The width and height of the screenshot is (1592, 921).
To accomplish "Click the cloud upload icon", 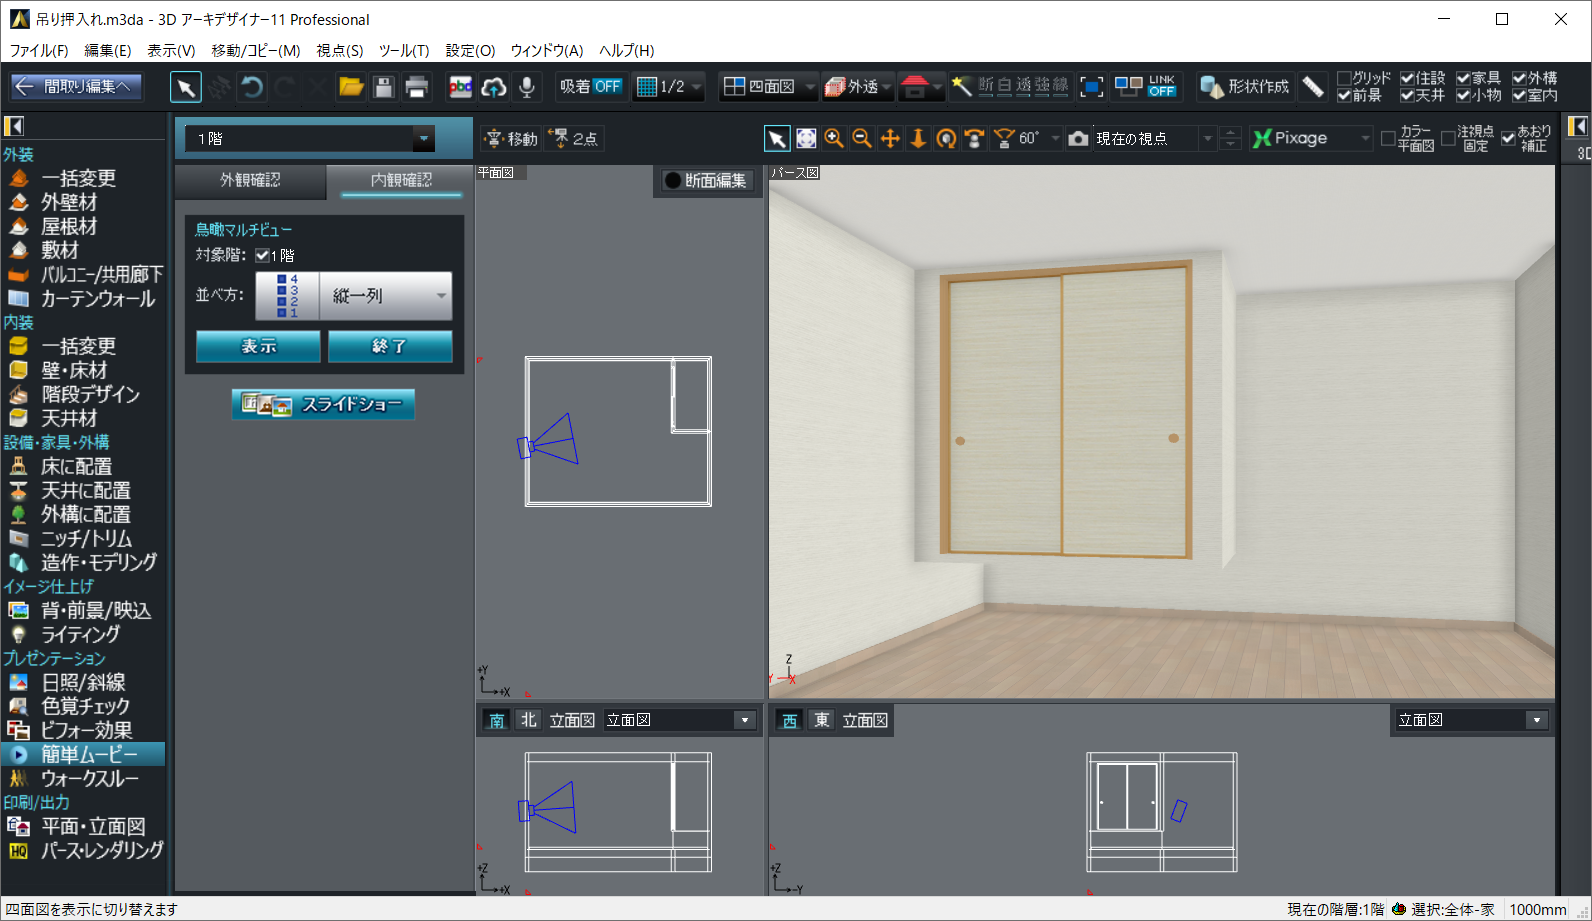I will click(494, 87).
